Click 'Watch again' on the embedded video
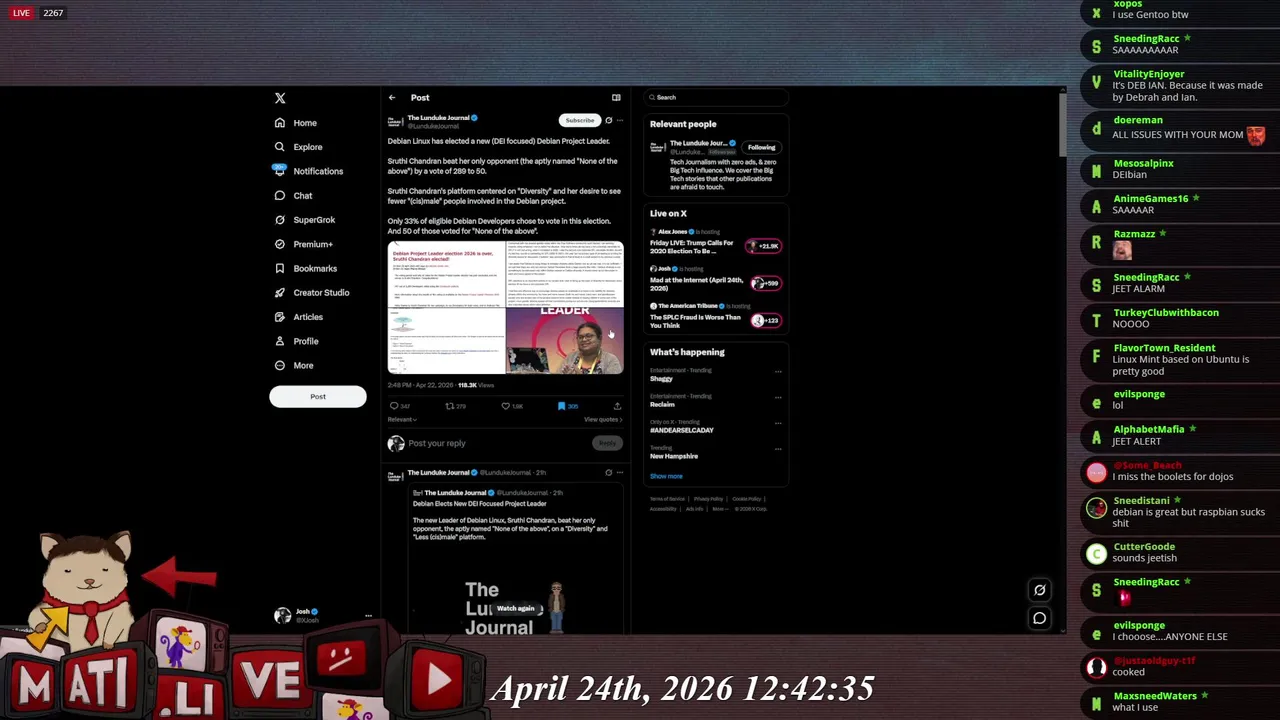The width and height of the screenshot is (1280, 720). (516, 608)
